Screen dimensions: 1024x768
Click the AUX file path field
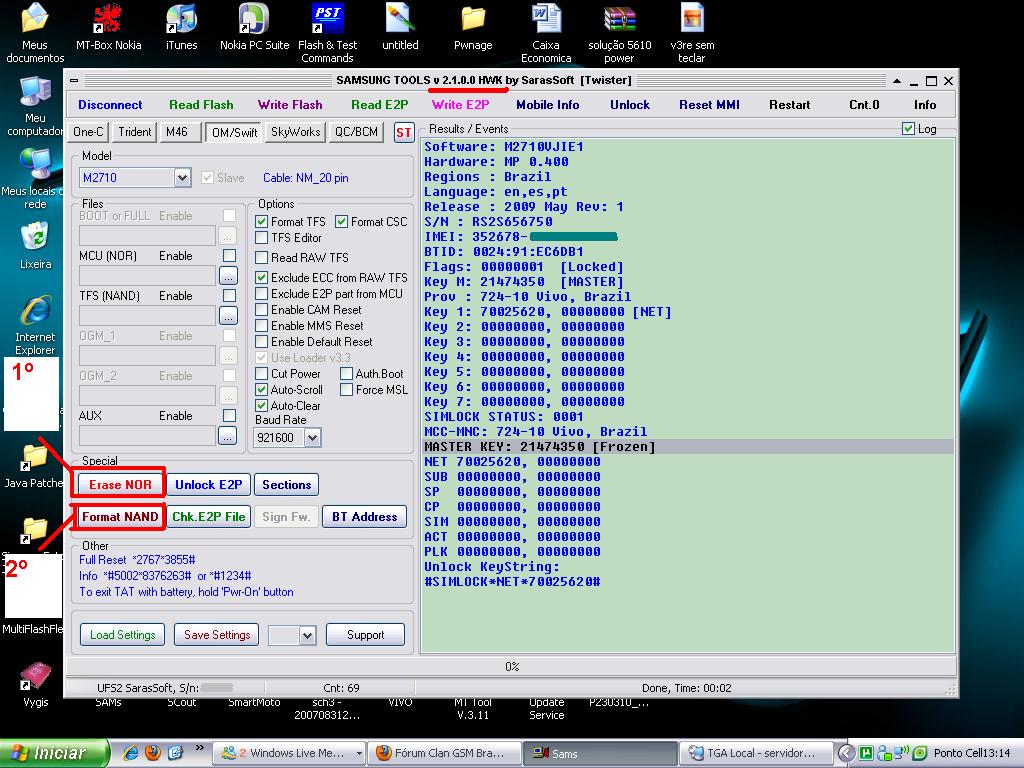(x=147, y=436)
